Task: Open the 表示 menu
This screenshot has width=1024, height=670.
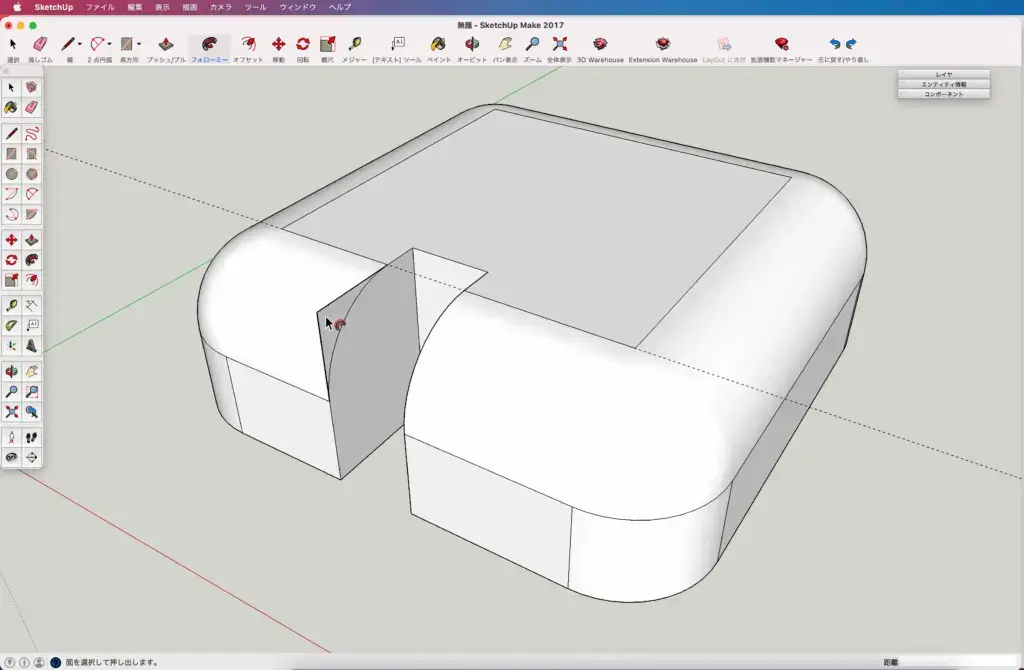Action: 162,7
